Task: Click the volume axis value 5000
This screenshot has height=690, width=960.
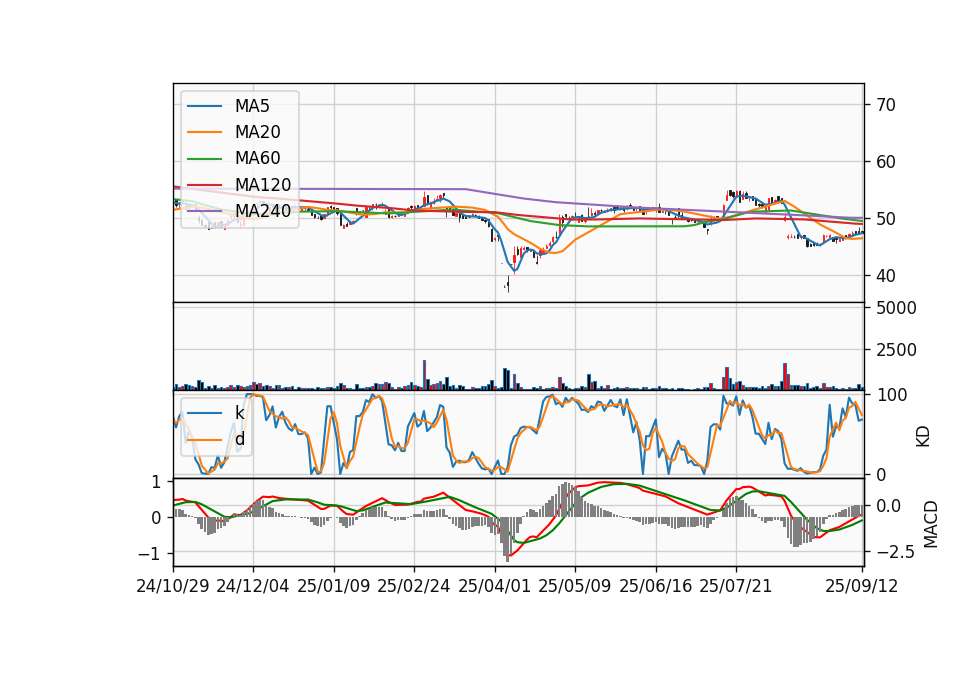Action: [x=896, y=308]
